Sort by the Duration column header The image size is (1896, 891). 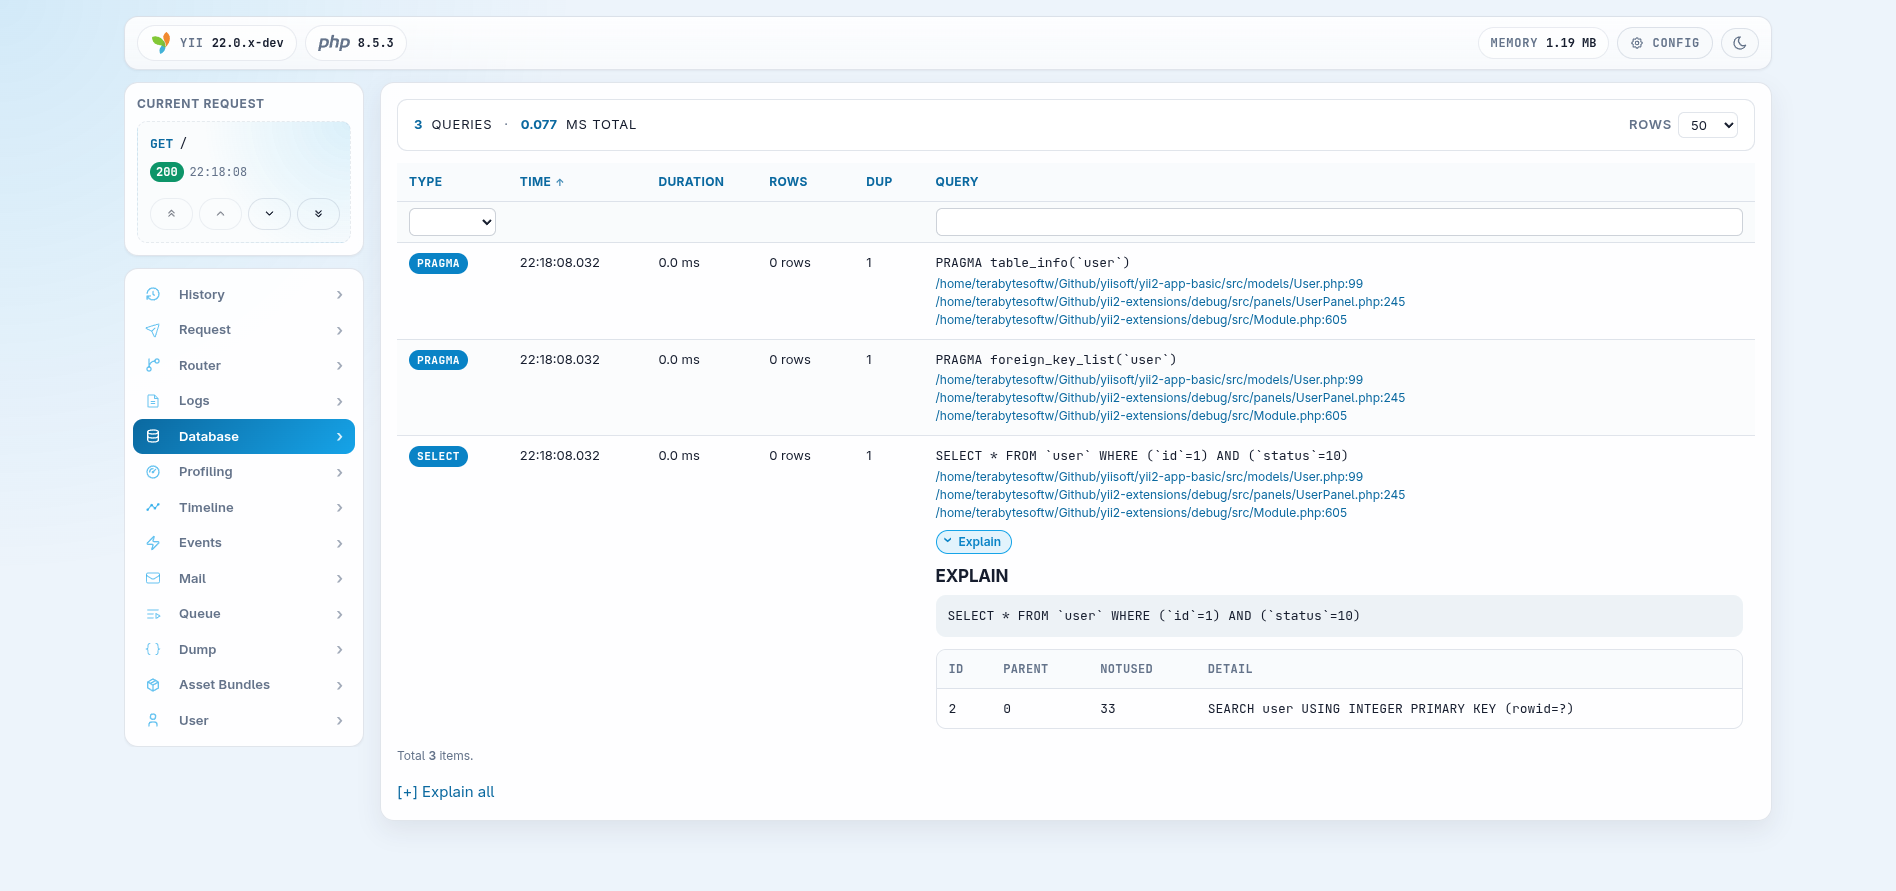coord(691,182)
